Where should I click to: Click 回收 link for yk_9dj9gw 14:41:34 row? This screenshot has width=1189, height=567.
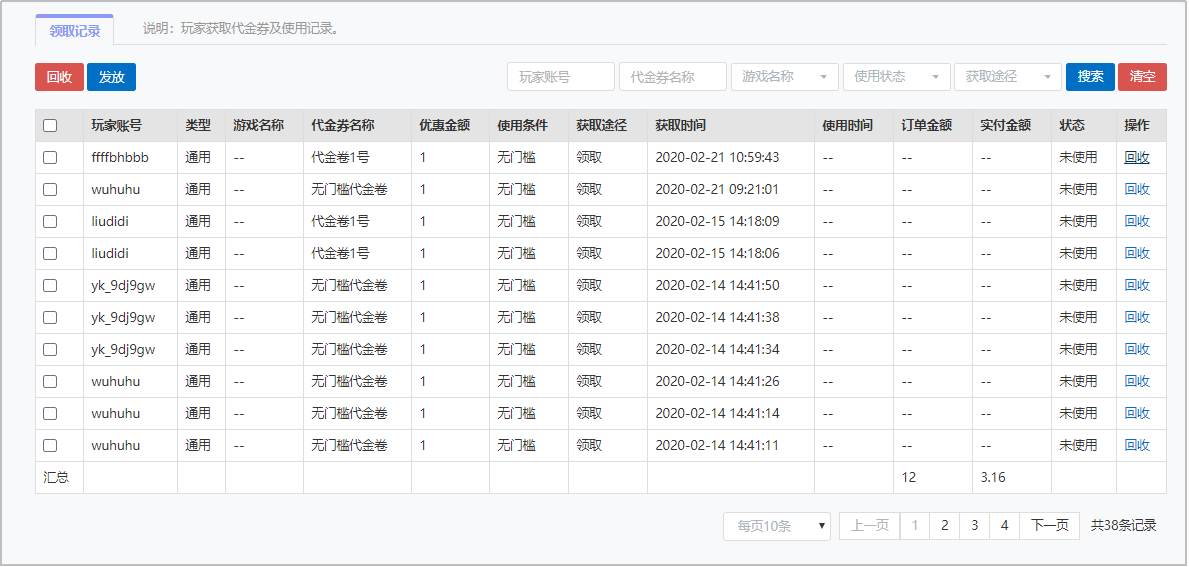[x=1137, y=349]
